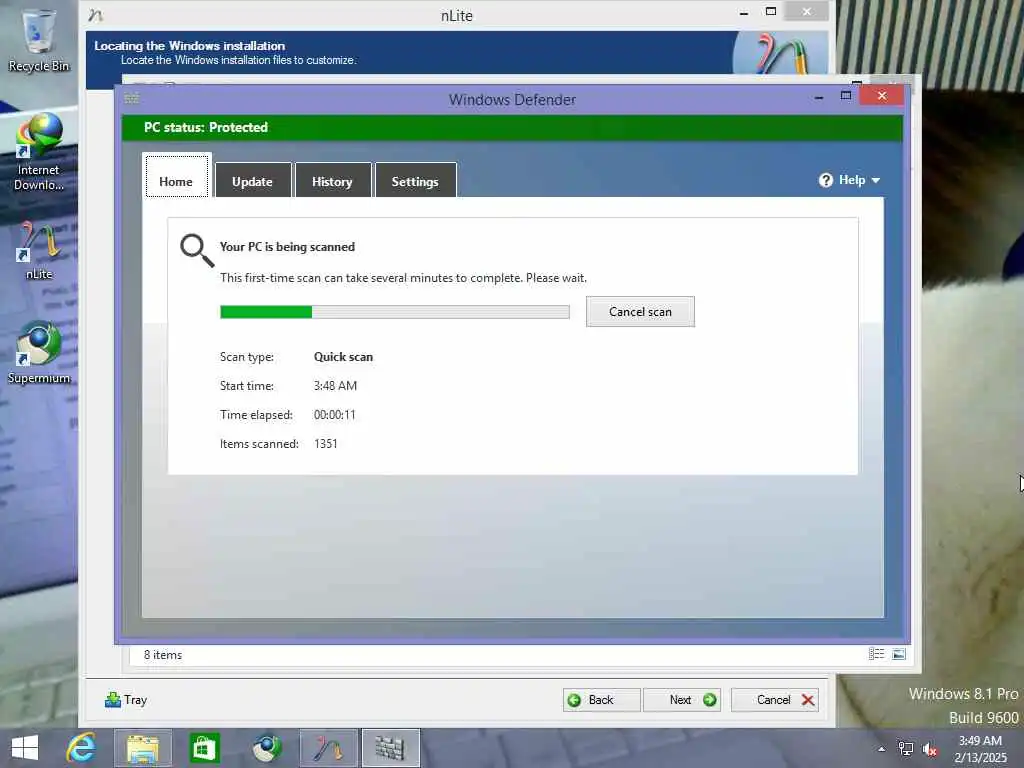Switch Explorer to large icons view
1024x768 pixels.
pos(899,654)
